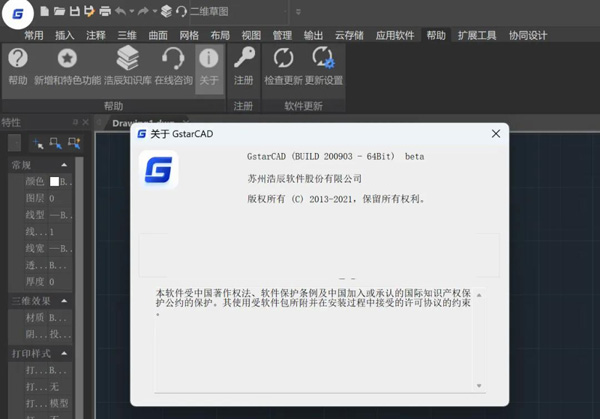Open 更新设置 update settings icon
The width and height of the screenshot is (600, 419).
point(324,66)
